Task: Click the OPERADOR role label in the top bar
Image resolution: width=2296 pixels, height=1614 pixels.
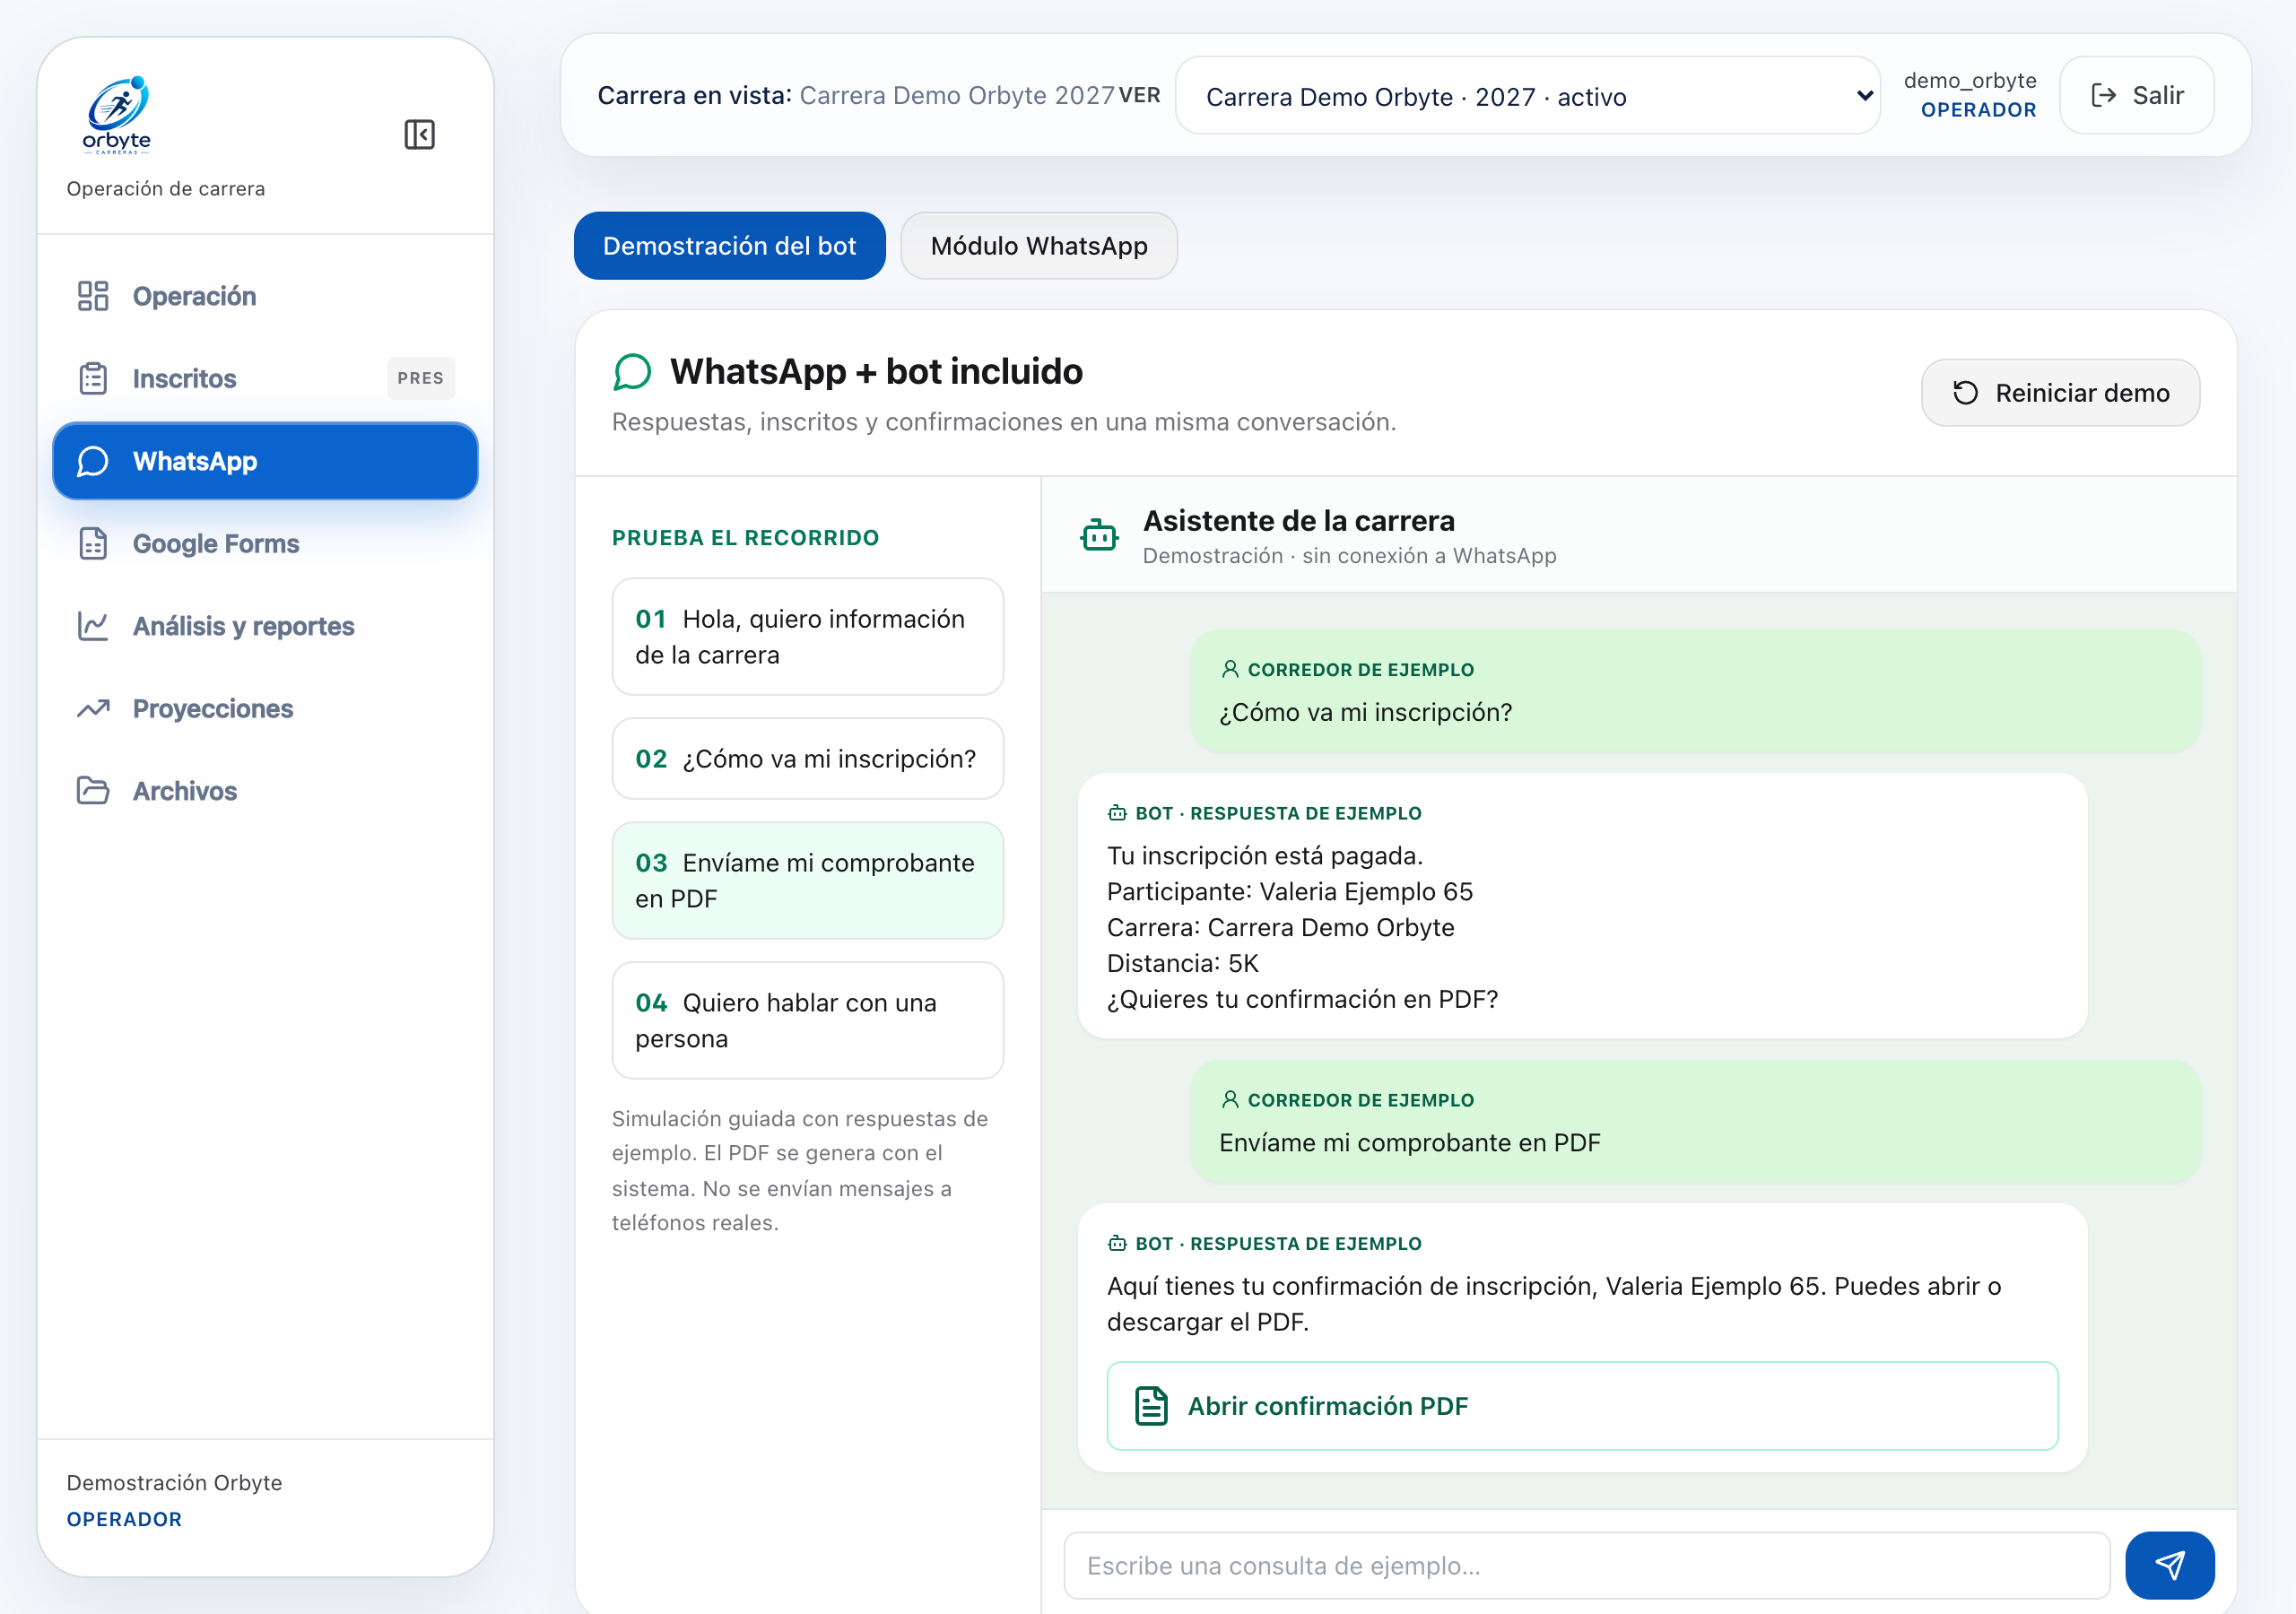Action: click(1978, 110)
